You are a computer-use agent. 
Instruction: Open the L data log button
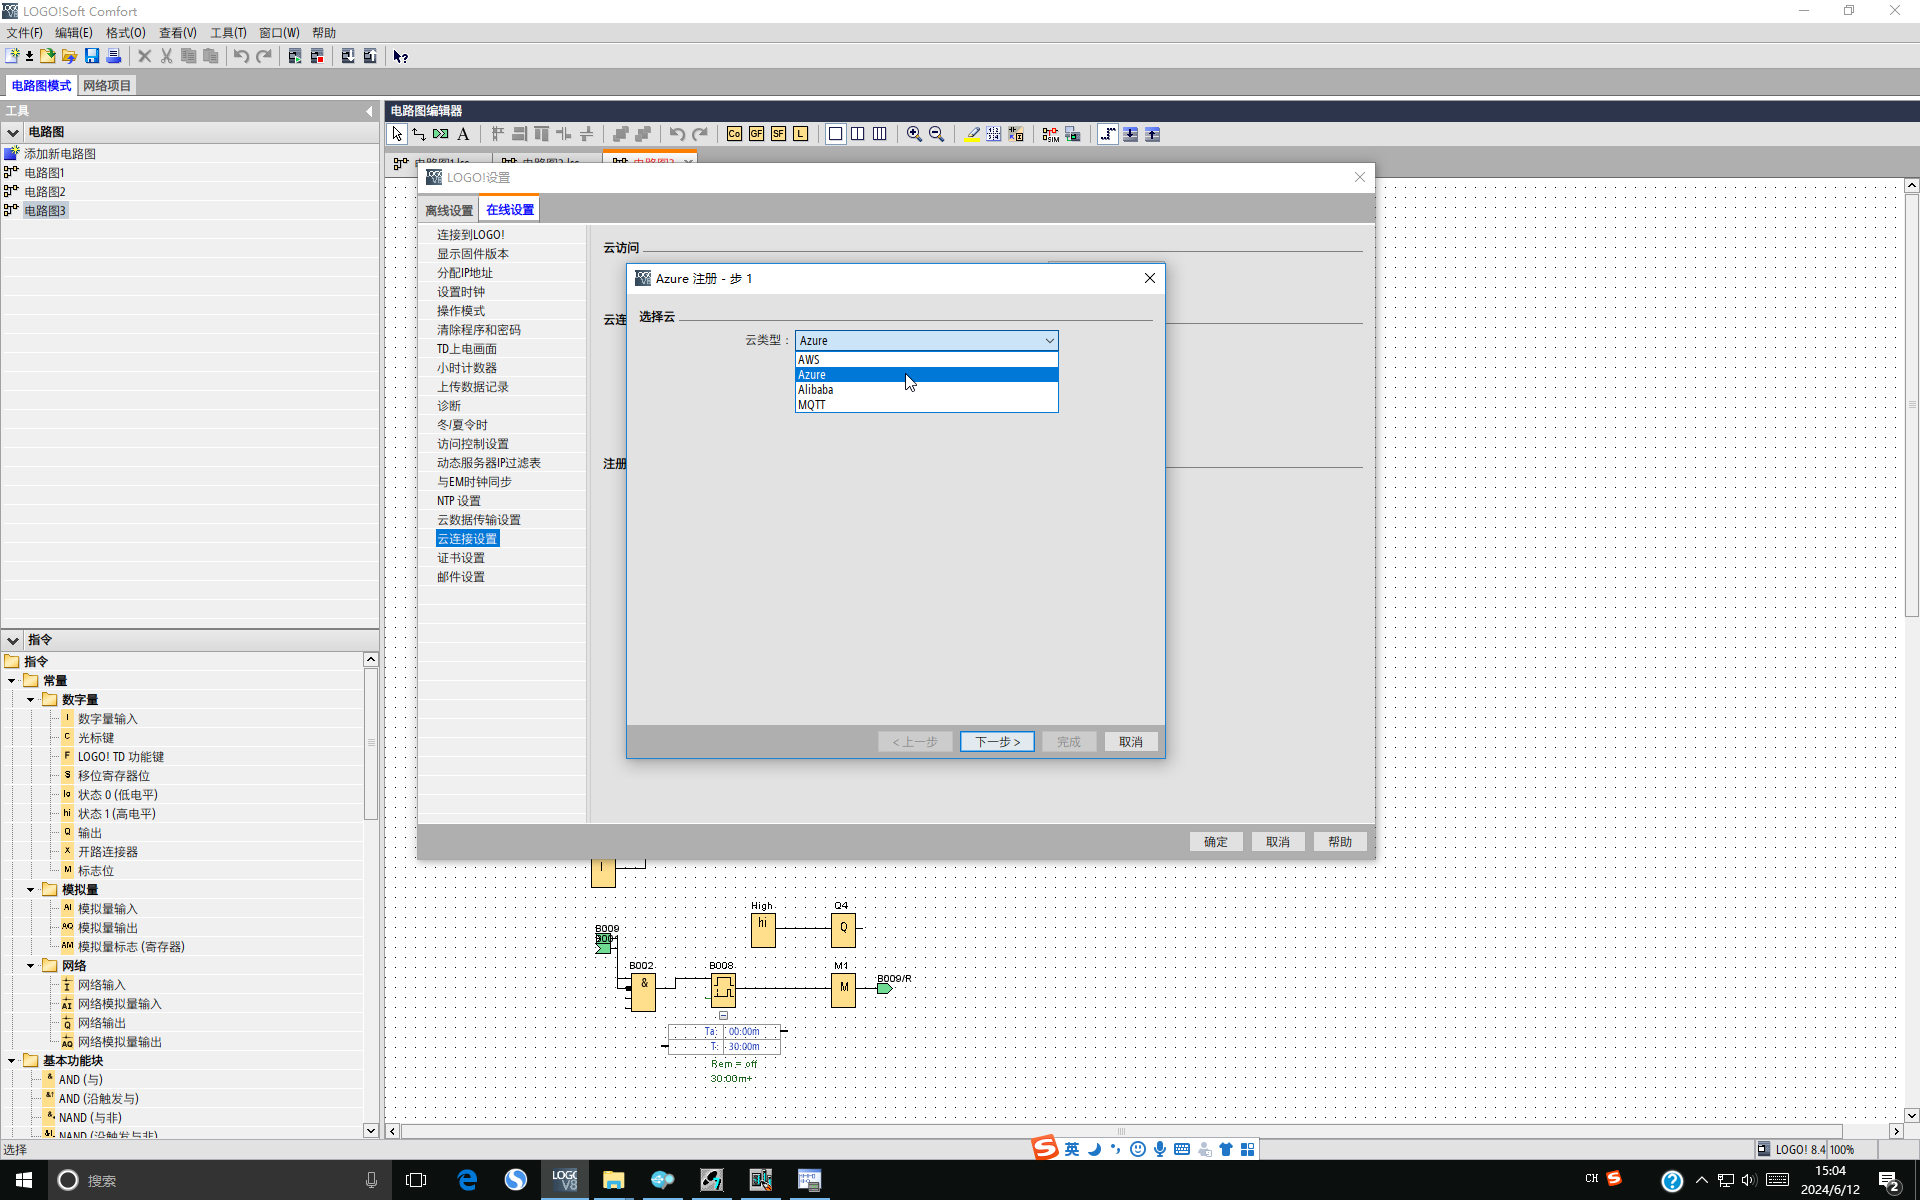click(800, 134)
